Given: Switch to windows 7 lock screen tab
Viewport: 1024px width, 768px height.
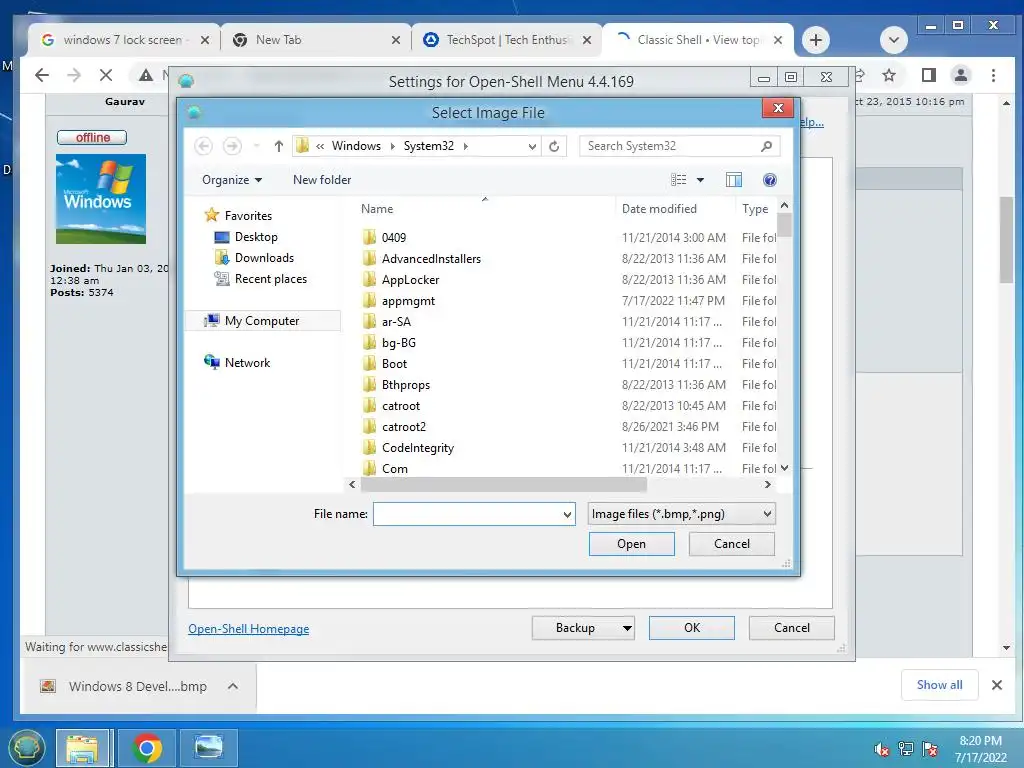Looking at the screenshot, I should click(x=123, y=40).
